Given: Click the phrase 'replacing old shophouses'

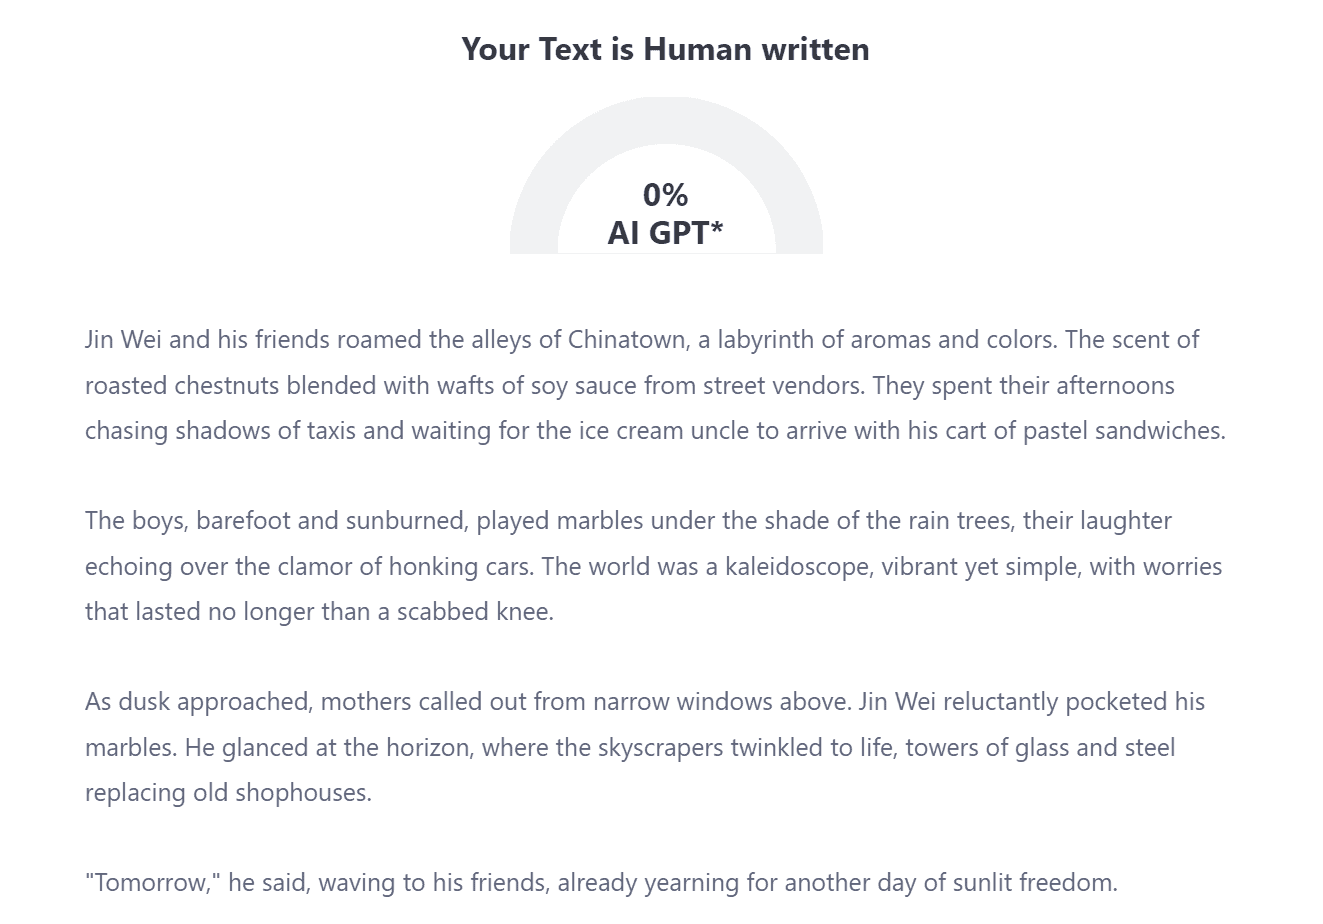Looking at the screenshot, I should coord(227,793).
